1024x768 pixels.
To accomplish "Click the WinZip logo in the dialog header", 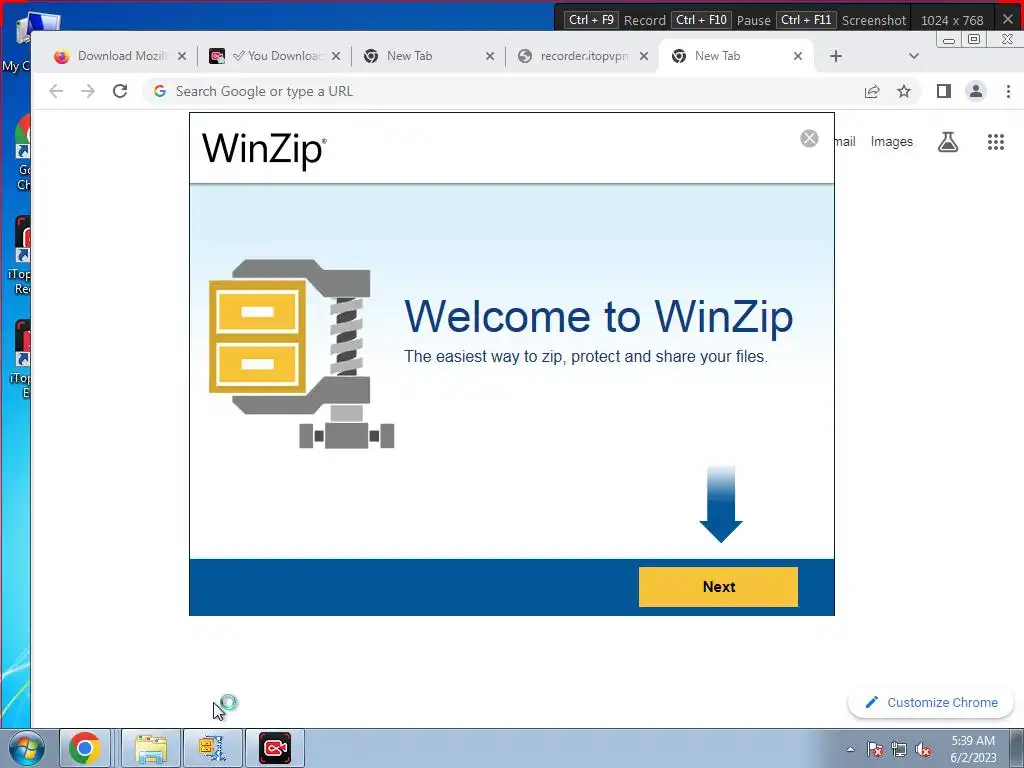I will [264, 150].
